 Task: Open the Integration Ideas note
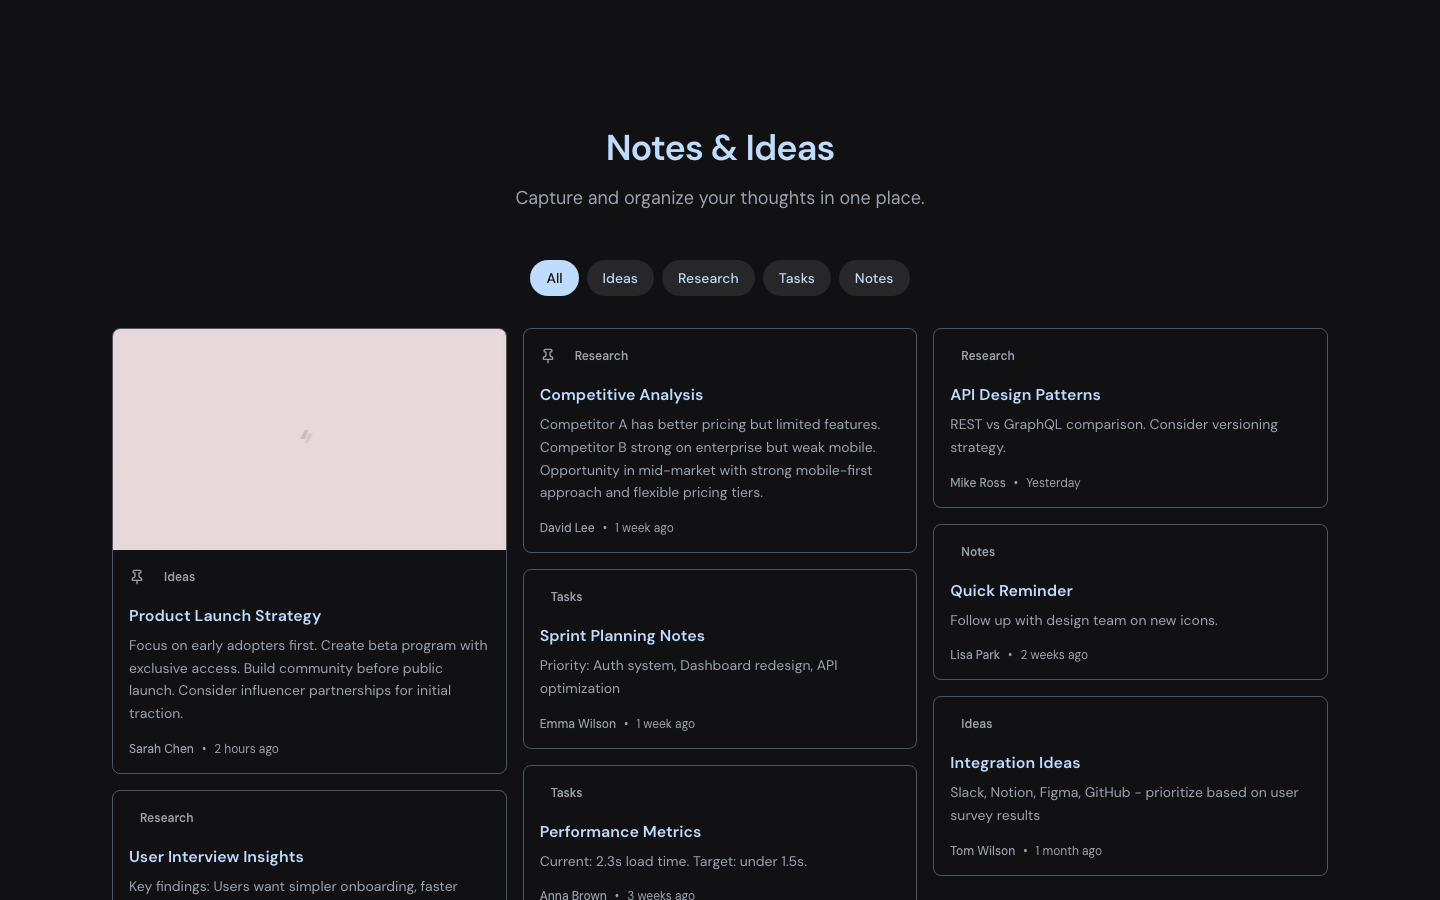pos(1015,763)
